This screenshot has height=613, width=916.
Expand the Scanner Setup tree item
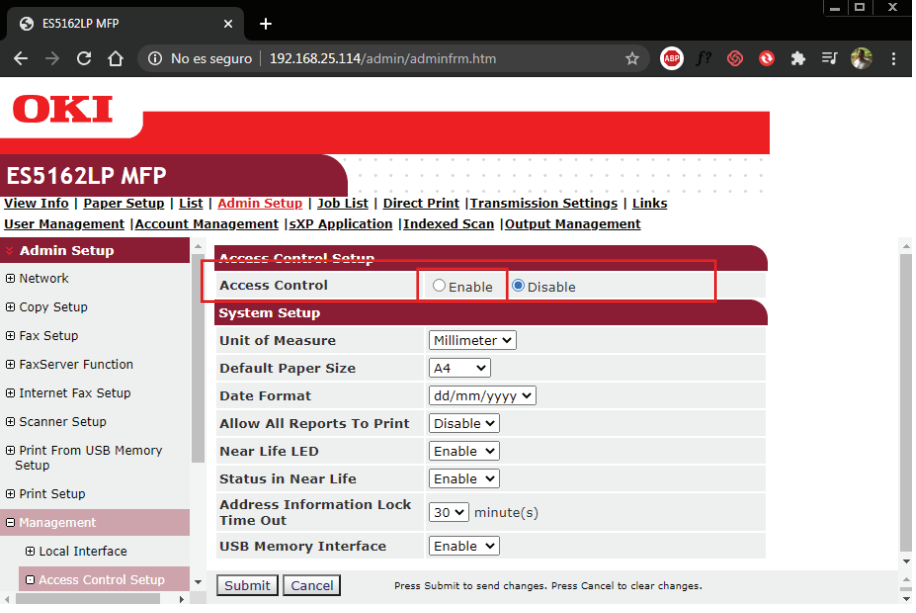[x=11, y=422]
